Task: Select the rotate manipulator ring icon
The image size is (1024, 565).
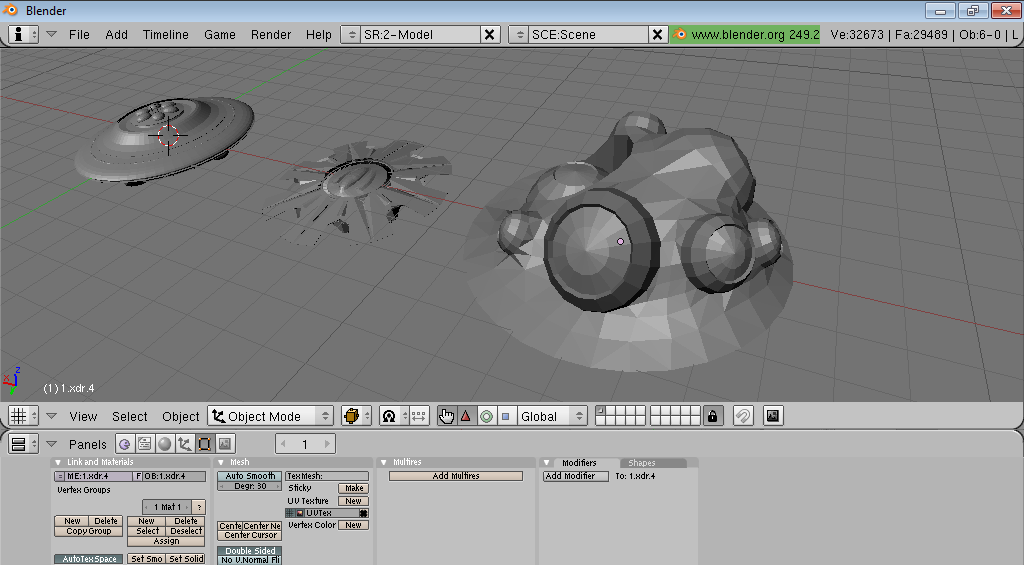Action: click(x=485, y=416)
